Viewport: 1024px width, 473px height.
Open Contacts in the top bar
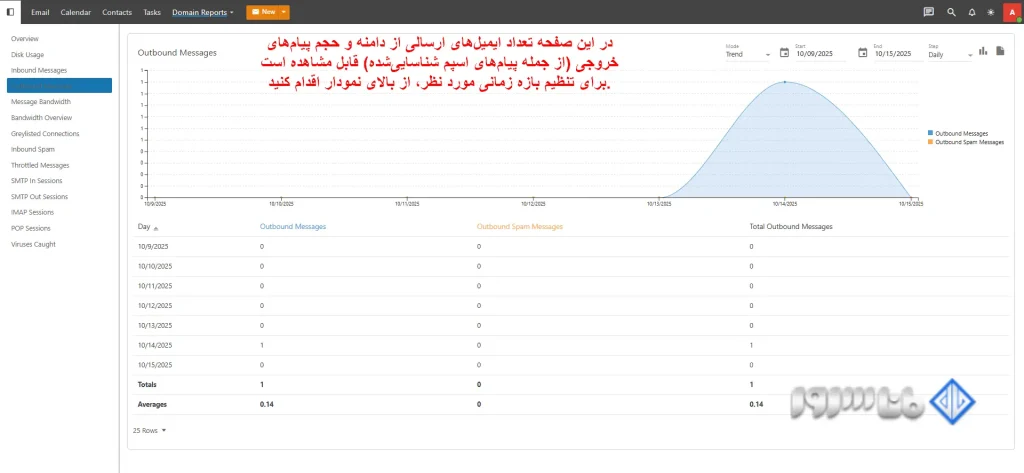[117, 12]
